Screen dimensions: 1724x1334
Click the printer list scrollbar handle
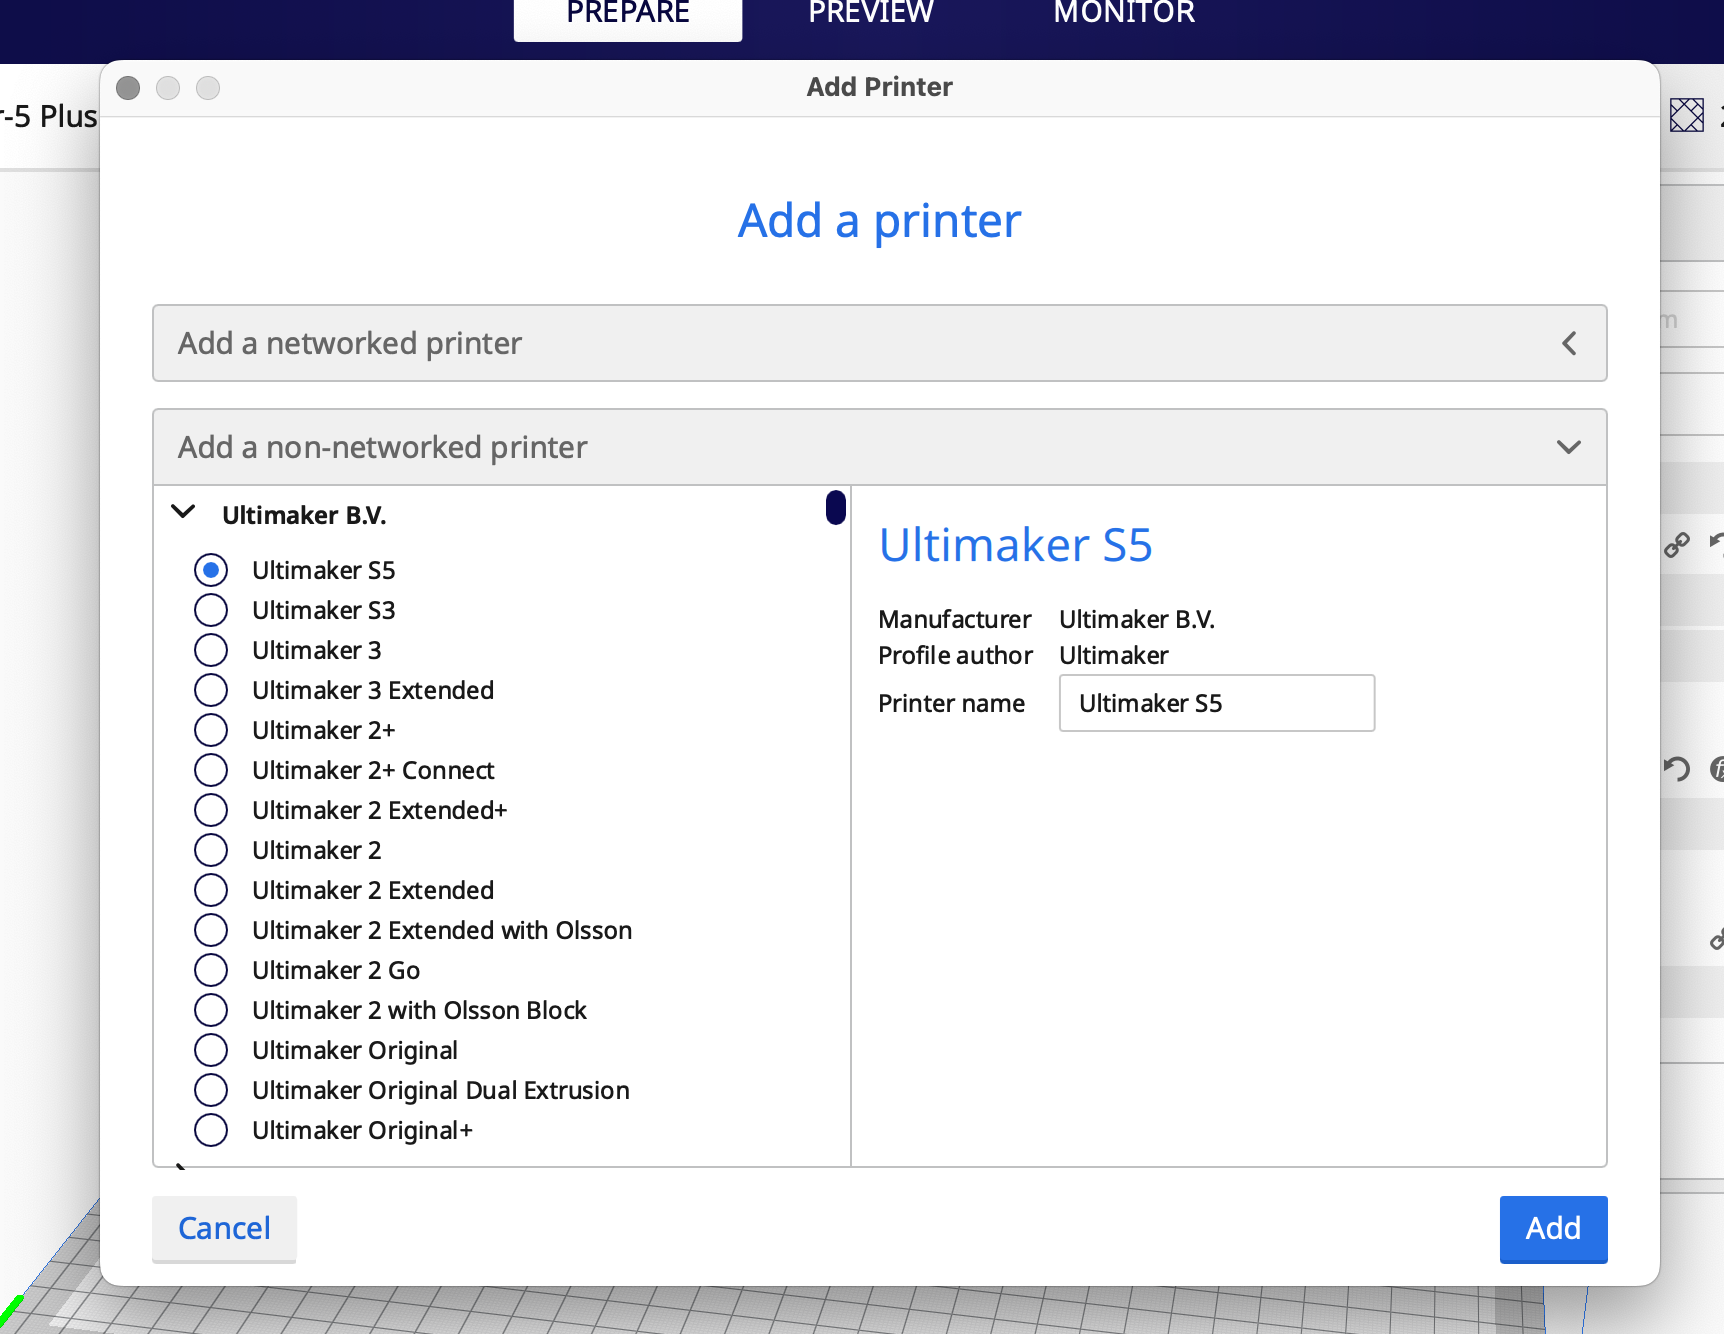click(836, 507)
